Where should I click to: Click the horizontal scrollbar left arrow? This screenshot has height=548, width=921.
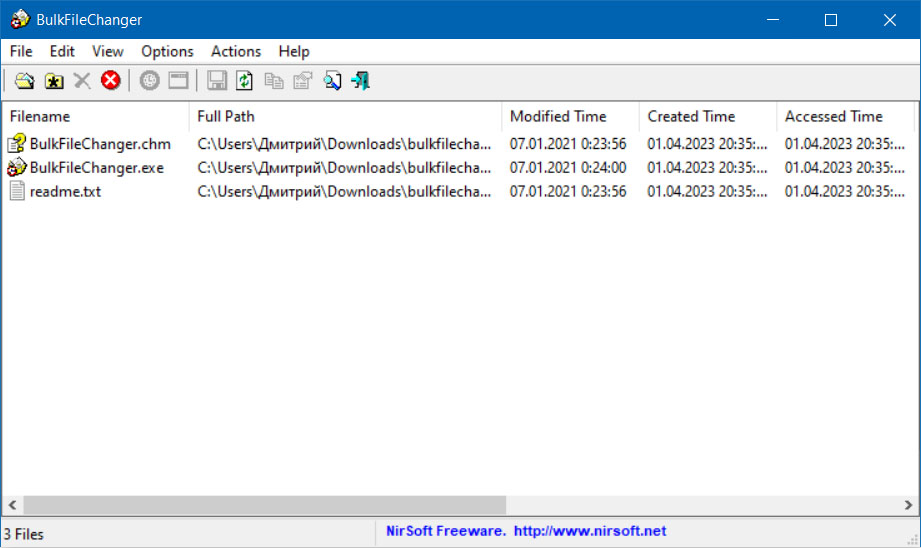pyautogui.click(x=12, y=505)
